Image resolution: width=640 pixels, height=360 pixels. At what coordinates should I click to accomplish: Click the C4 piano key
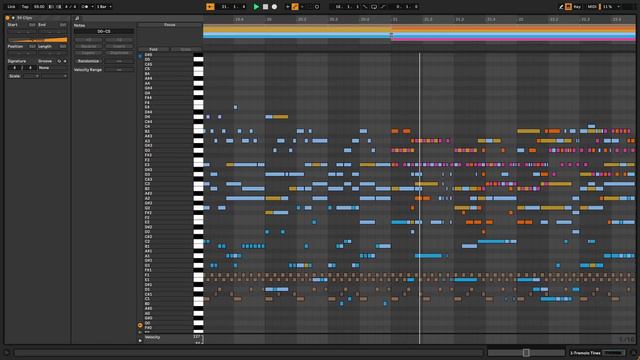(x=198, y=127)
